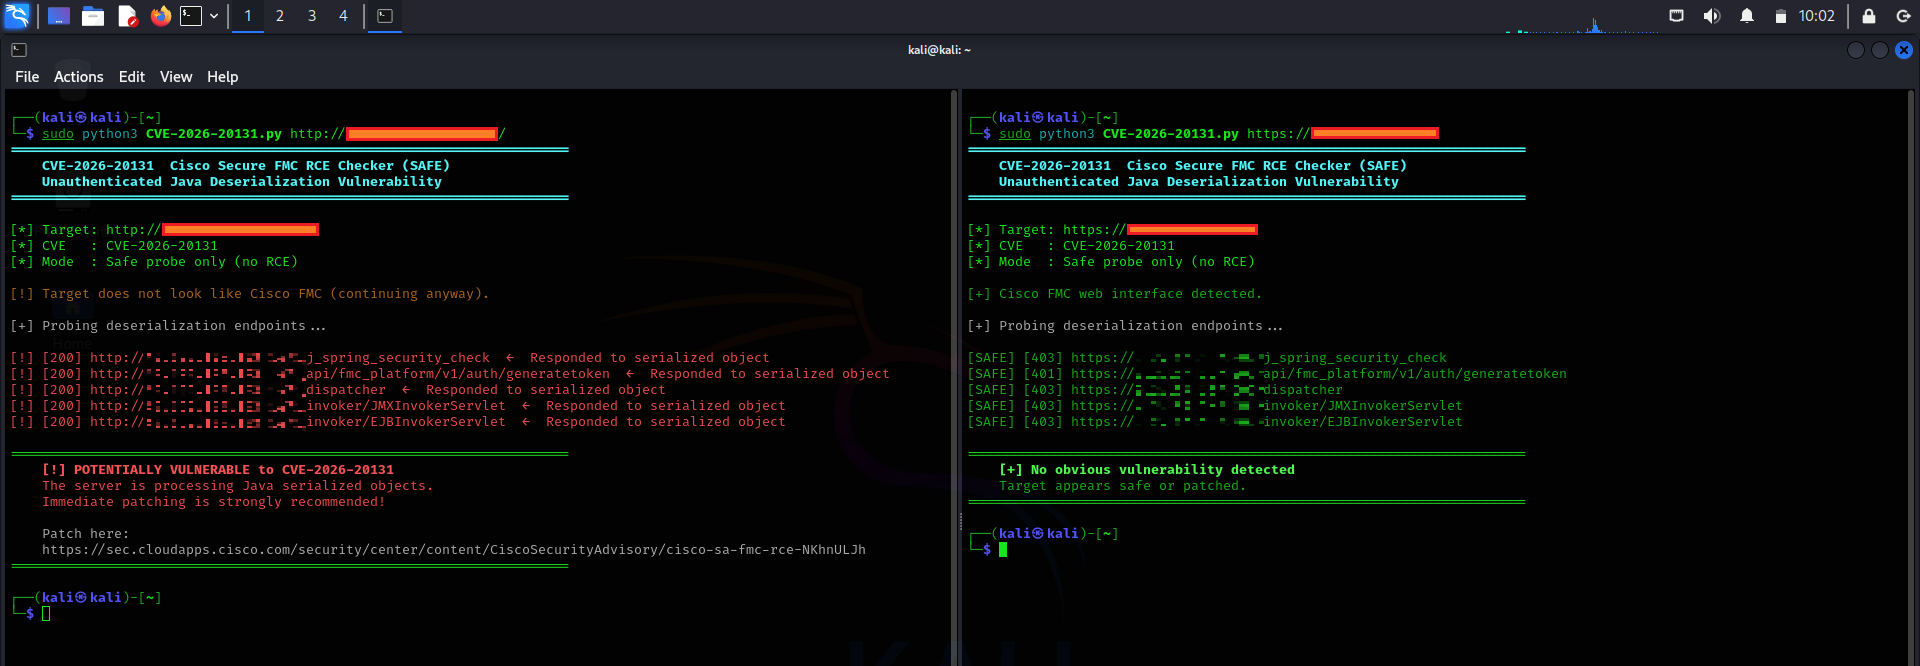Screen dimensions: 1920x666
Task: Click left pane 'sudo' command word
Action: coord(58,134)
